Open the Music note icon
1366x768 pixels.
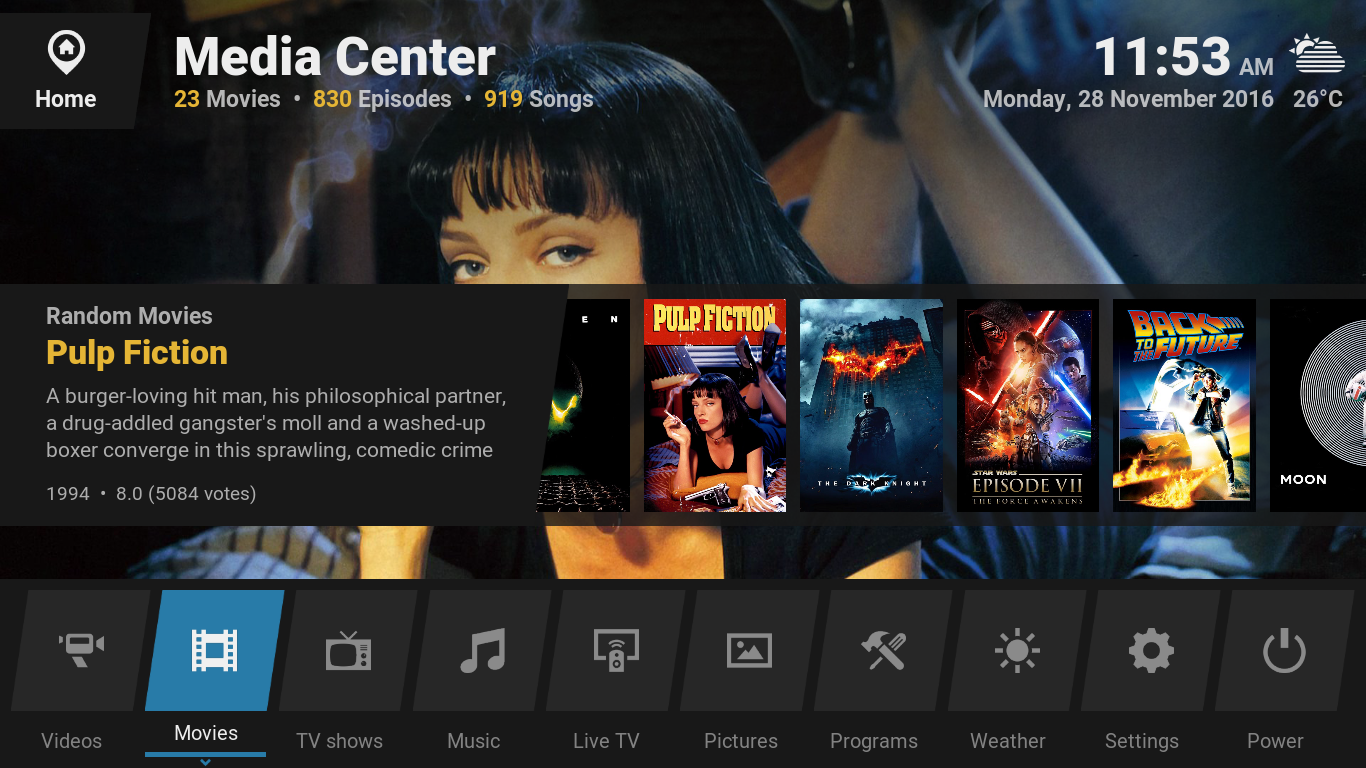pyautogui.click(x=482, y=651)
